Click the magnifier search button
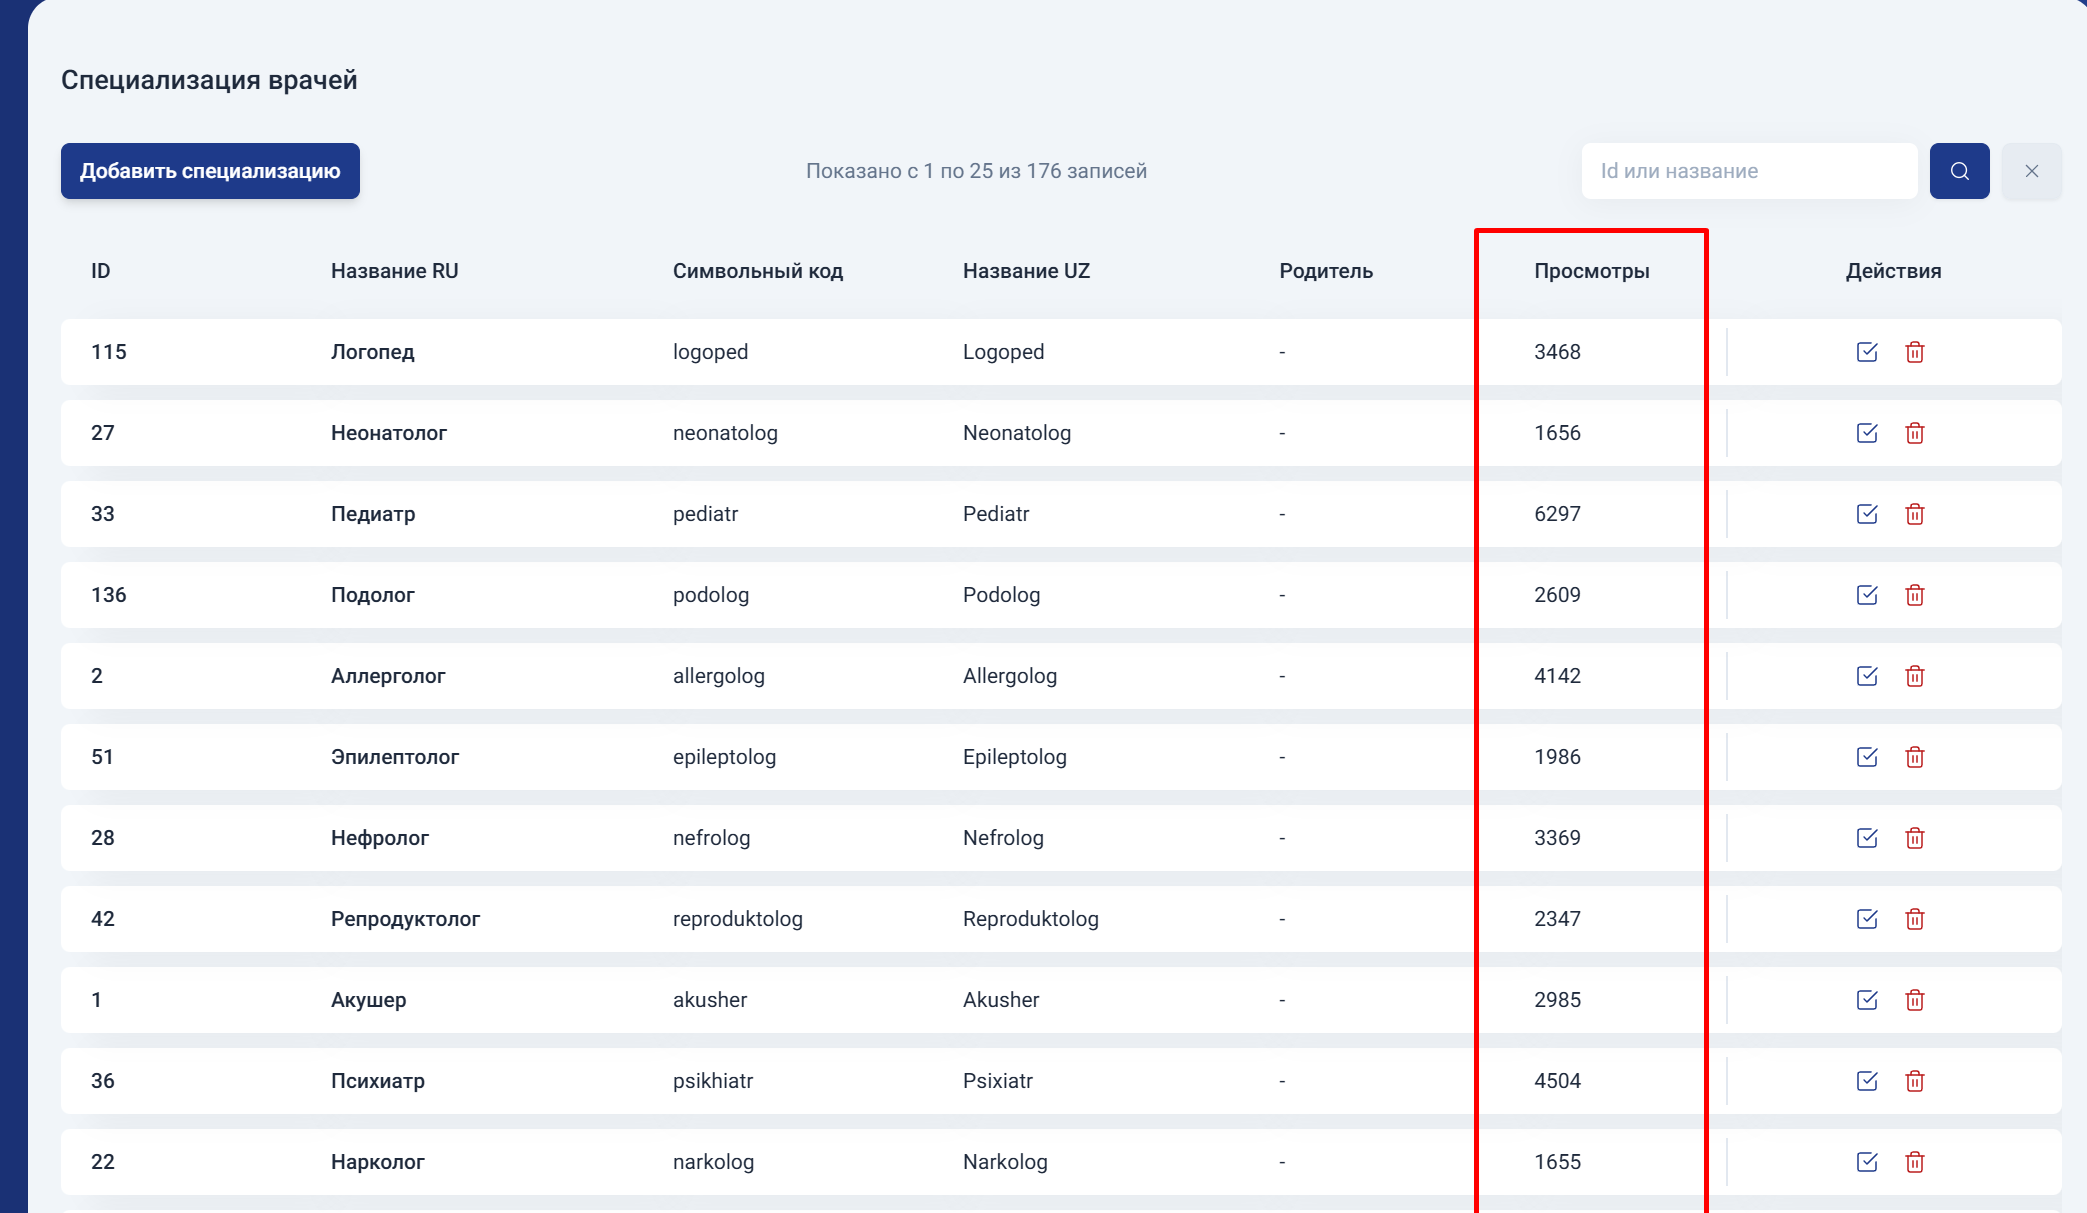The width and height of the screenshot is (2087, 1213). click(x=1959, y=171)
